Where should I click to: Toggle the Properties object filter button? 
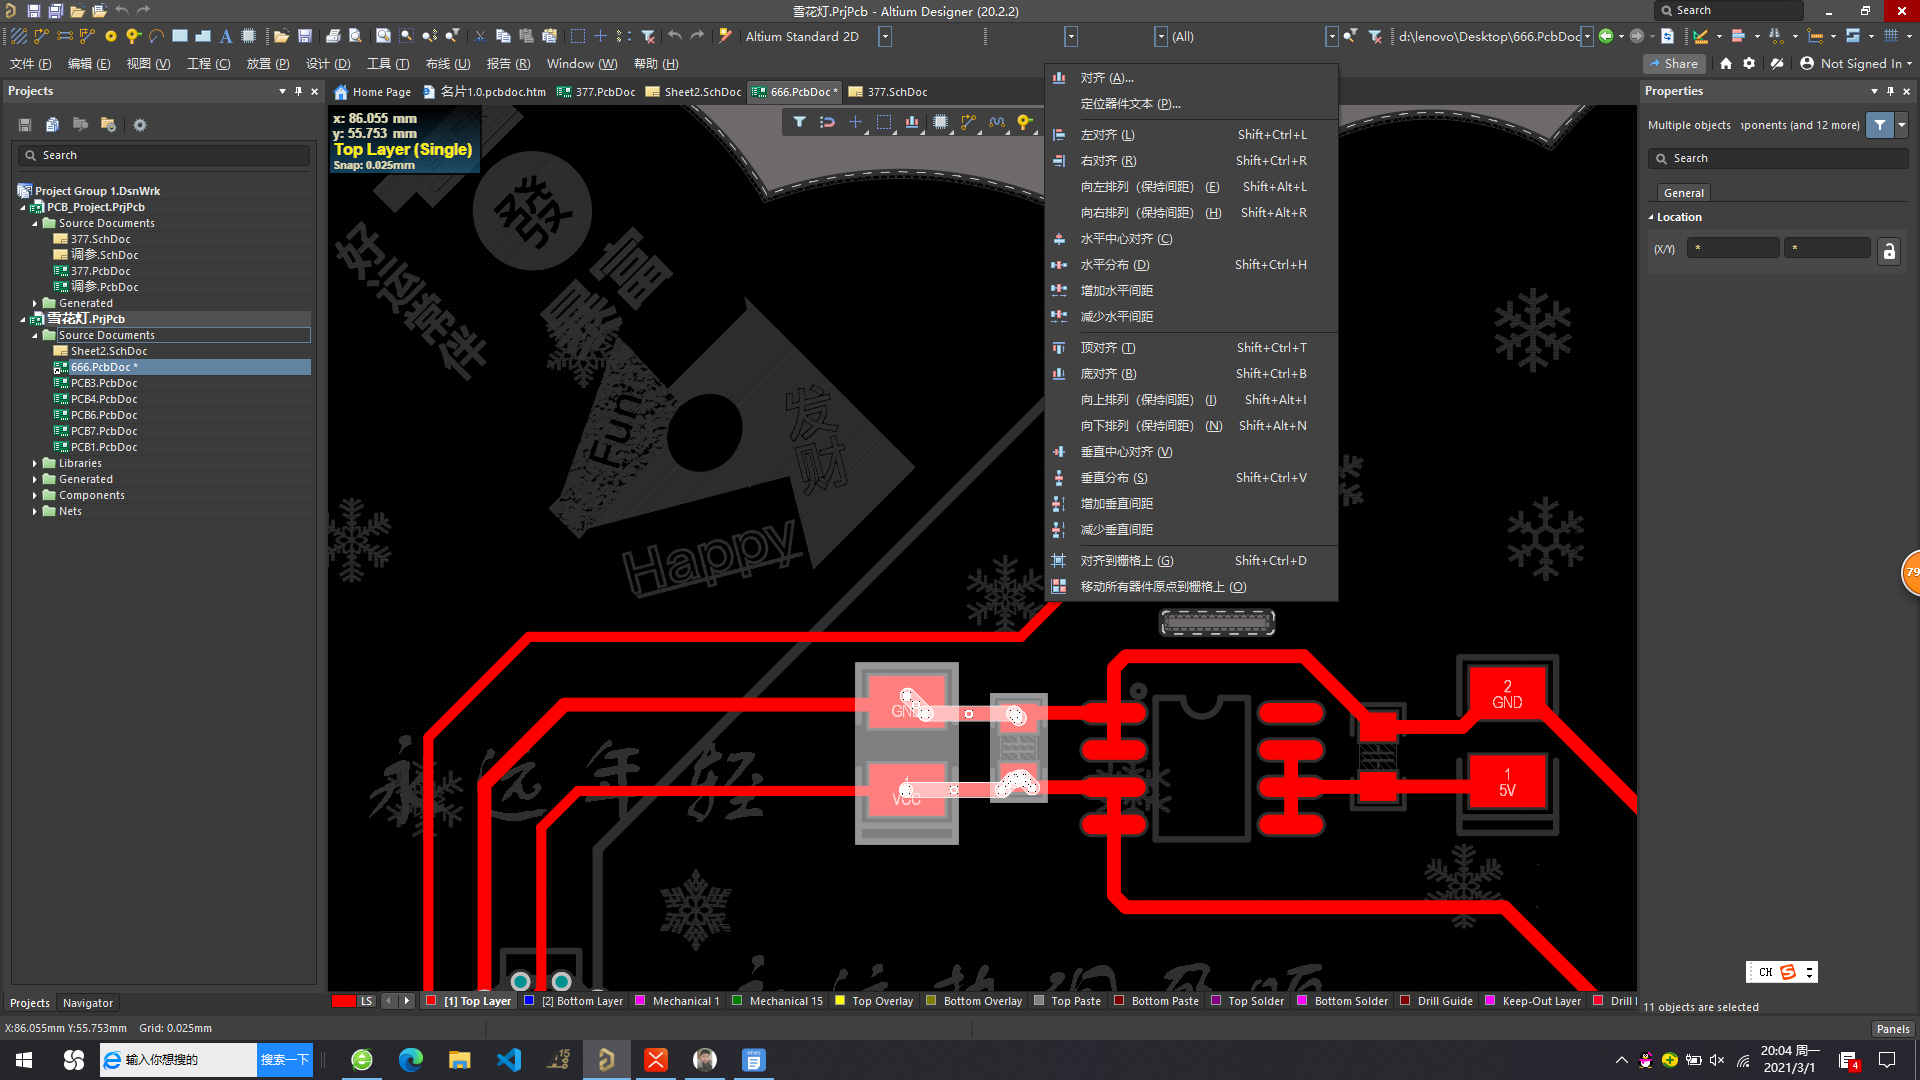(x=1880, y=125)
